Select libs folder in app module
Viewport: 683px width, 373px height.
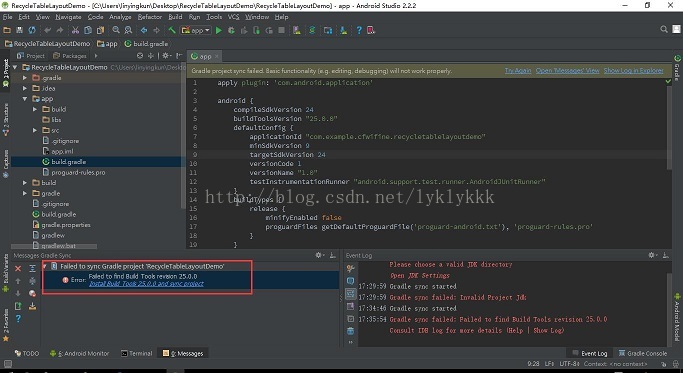click(x=56, y=120)
